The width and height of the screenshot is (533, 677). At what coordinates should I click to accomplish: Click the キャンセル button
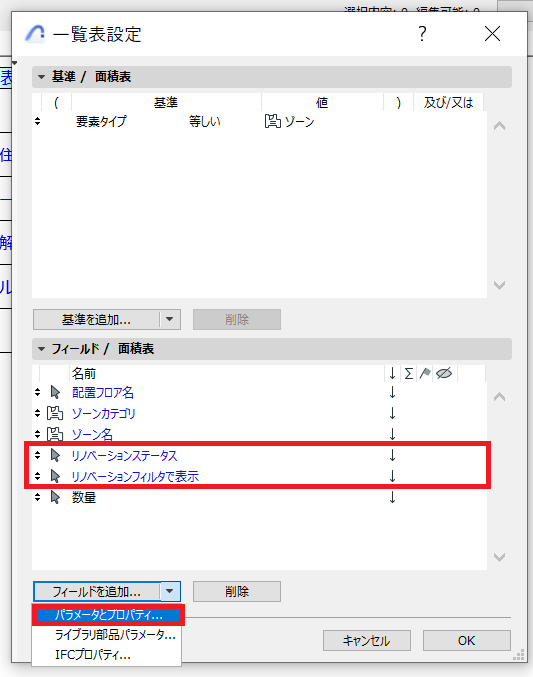tap(367, 640)
